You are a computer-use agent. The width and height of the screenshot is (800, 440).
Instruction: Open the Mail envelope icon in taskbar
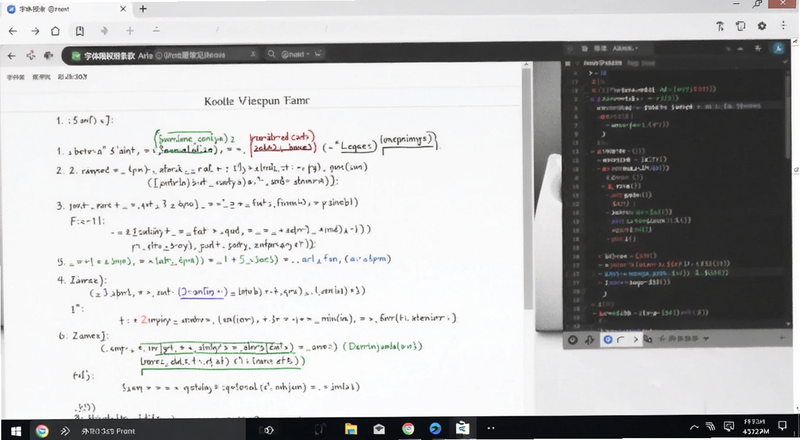[x=379, y=429]
